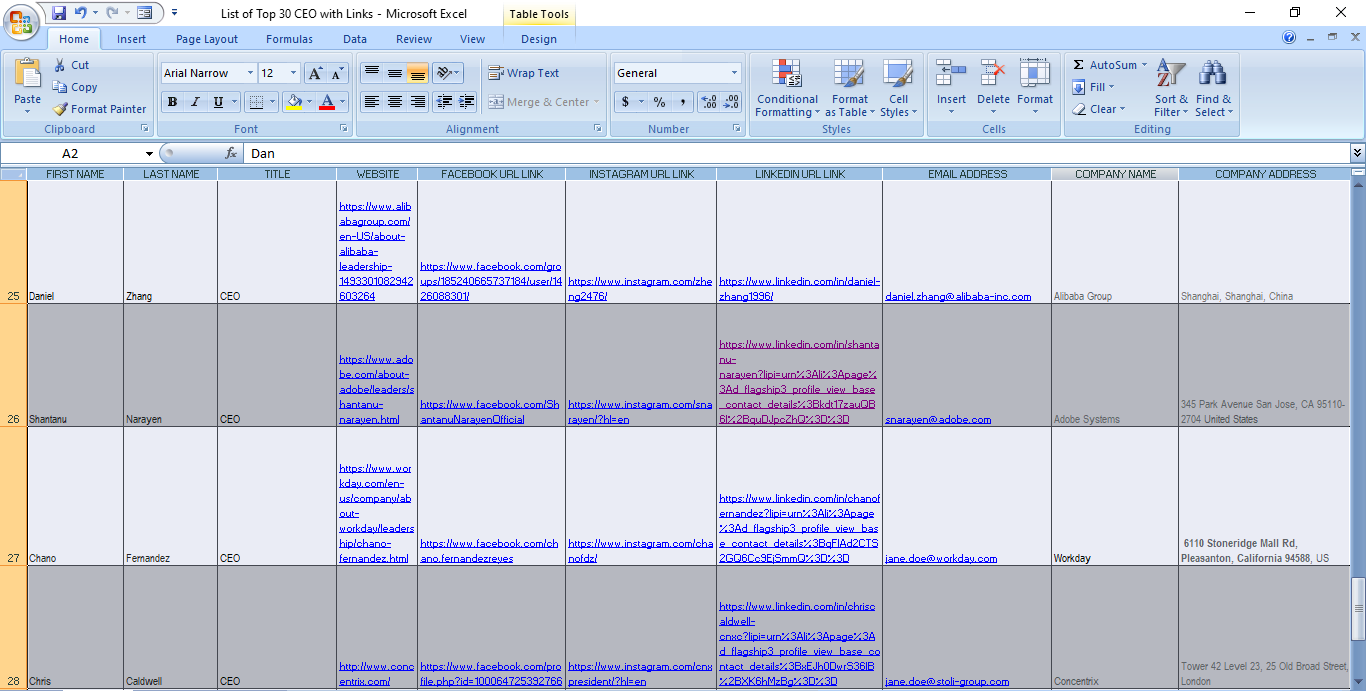Center text horizontally
Viewport: 1366px width, 691px height.
click(x=394, y=102)
